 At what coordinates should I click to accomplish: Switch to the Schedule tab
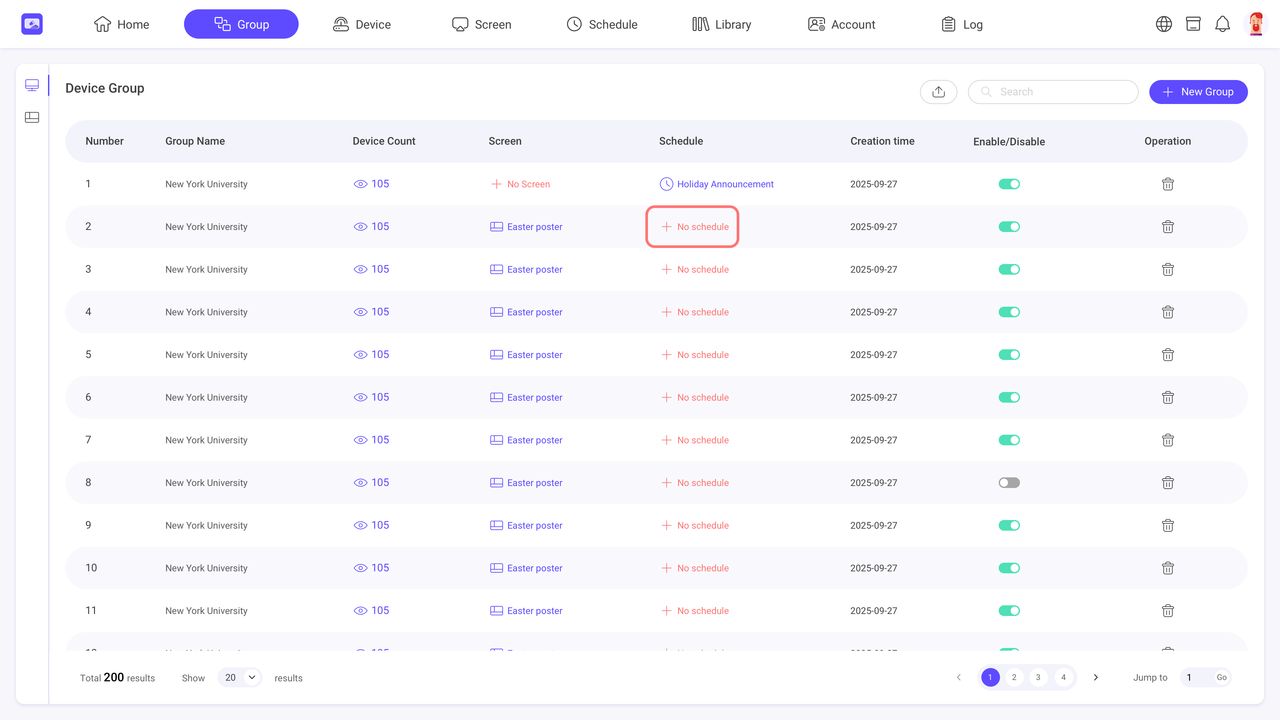click(601, 24)
